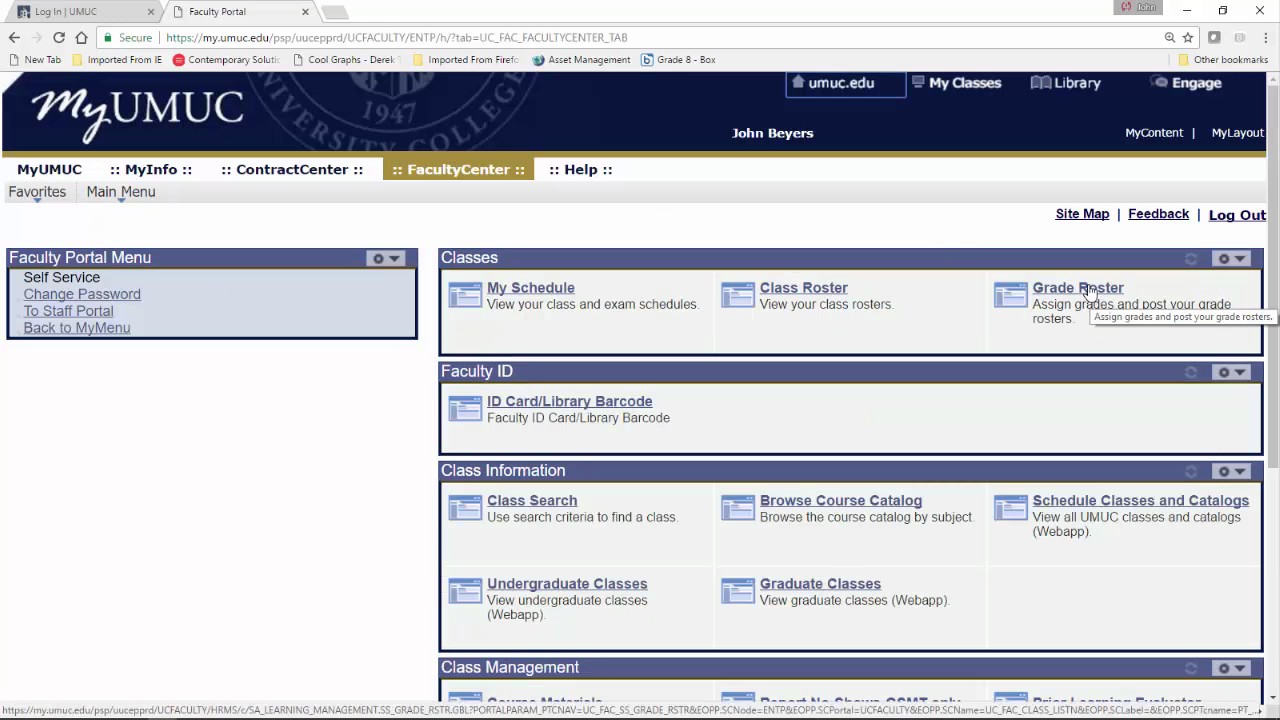Open the Library header link

pos(1066,83)
